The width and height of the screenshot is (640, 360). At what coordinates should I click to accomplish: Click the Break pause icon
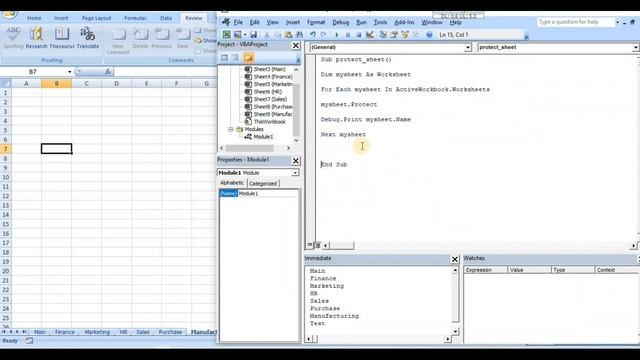pos(348,35)
